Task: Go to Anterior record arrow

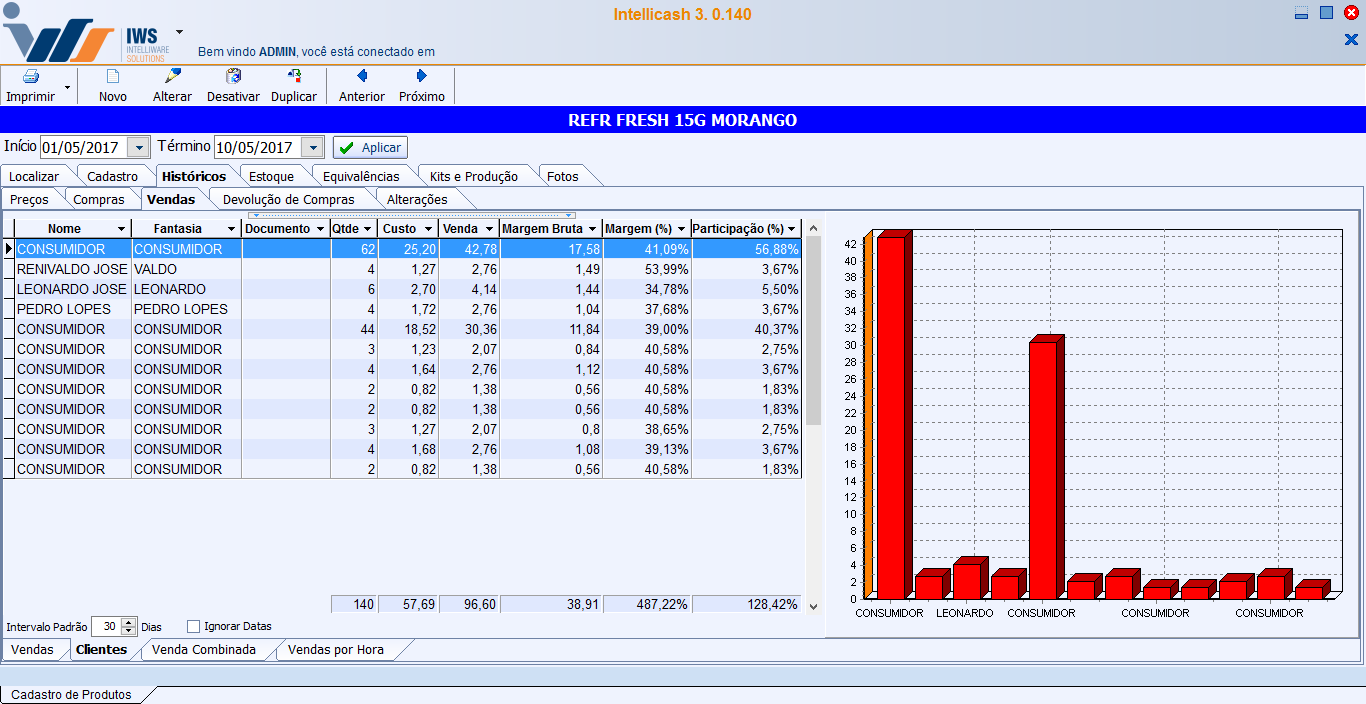Action: 362,76
